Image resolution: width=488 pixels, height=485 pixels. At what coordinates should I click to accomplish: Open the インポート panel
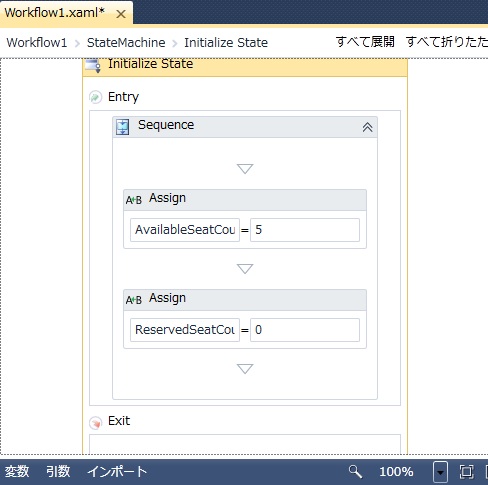[117, 471]
